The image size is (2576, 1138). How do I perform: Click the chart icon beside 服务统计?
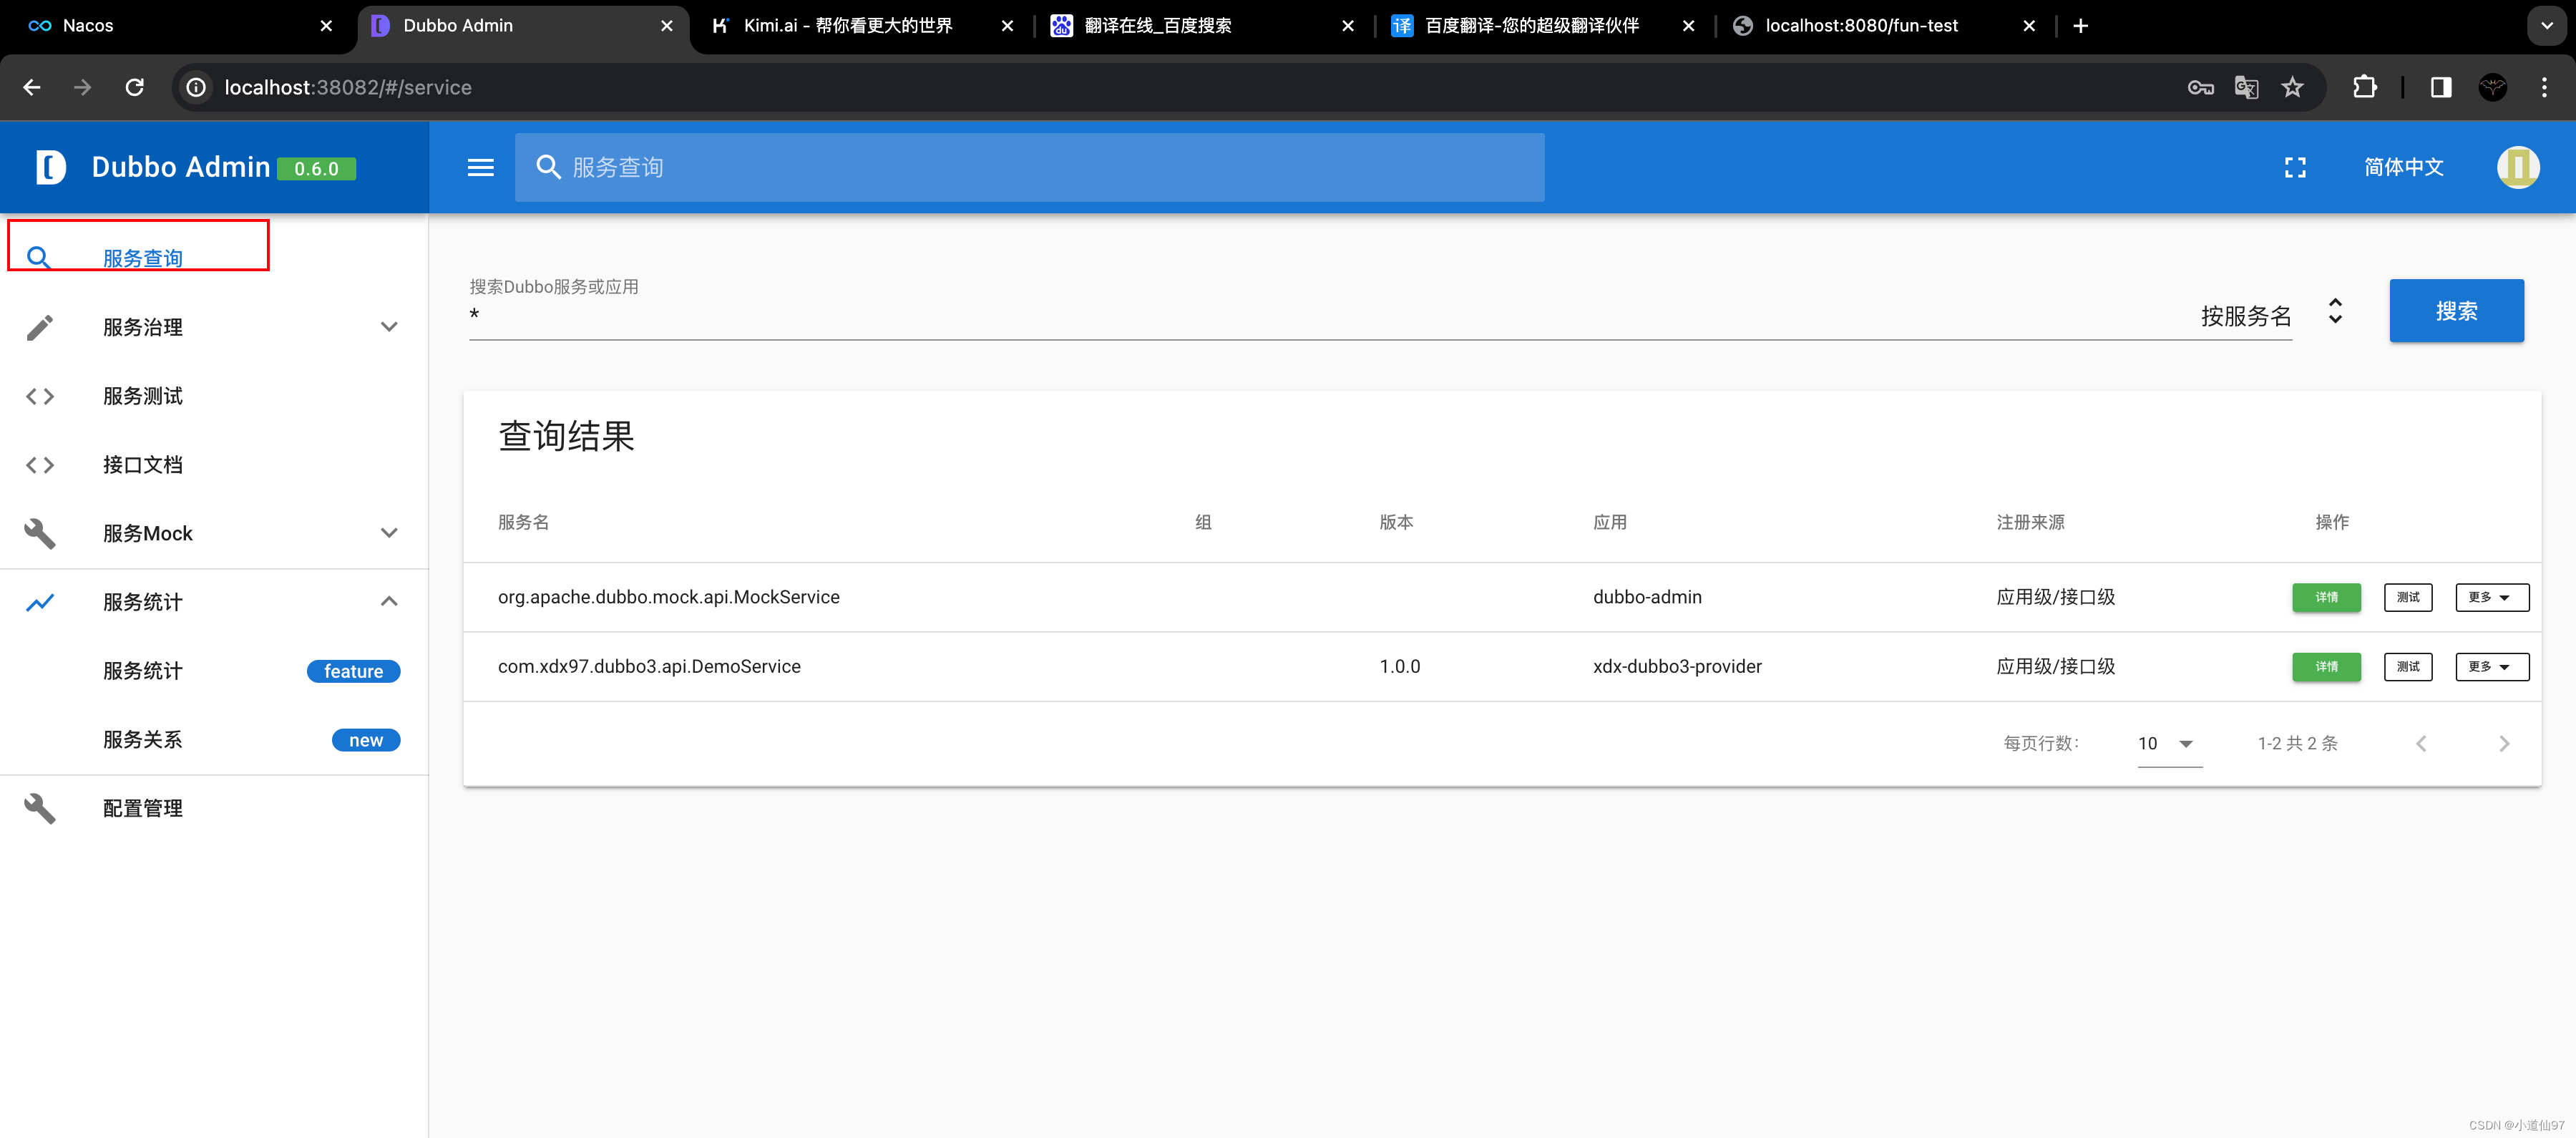(x=39, y=602)
